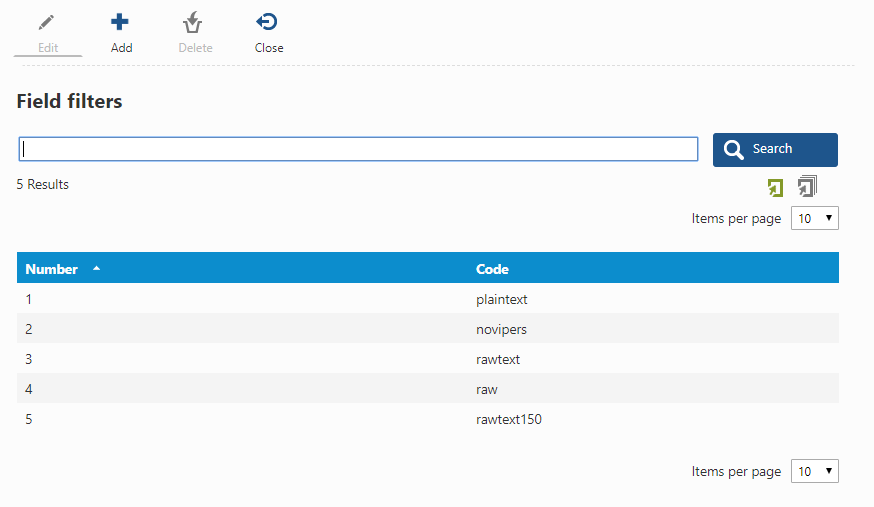Screen dimensions: 874x507
Task: Click the Edit pencil icon
Action: (46, 22)
